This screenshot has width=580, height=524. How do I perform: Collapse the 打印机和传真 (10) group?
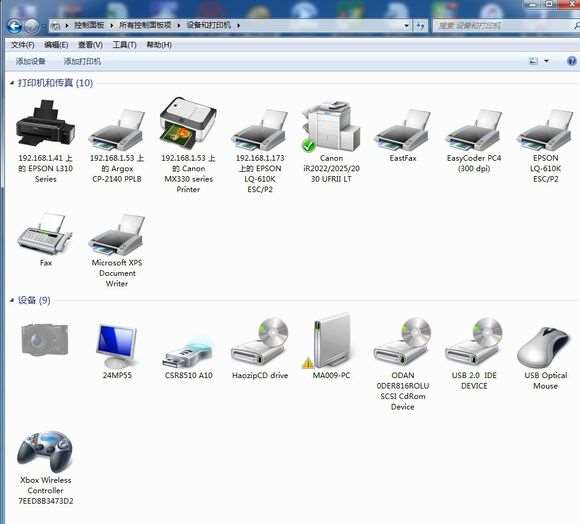11,83
